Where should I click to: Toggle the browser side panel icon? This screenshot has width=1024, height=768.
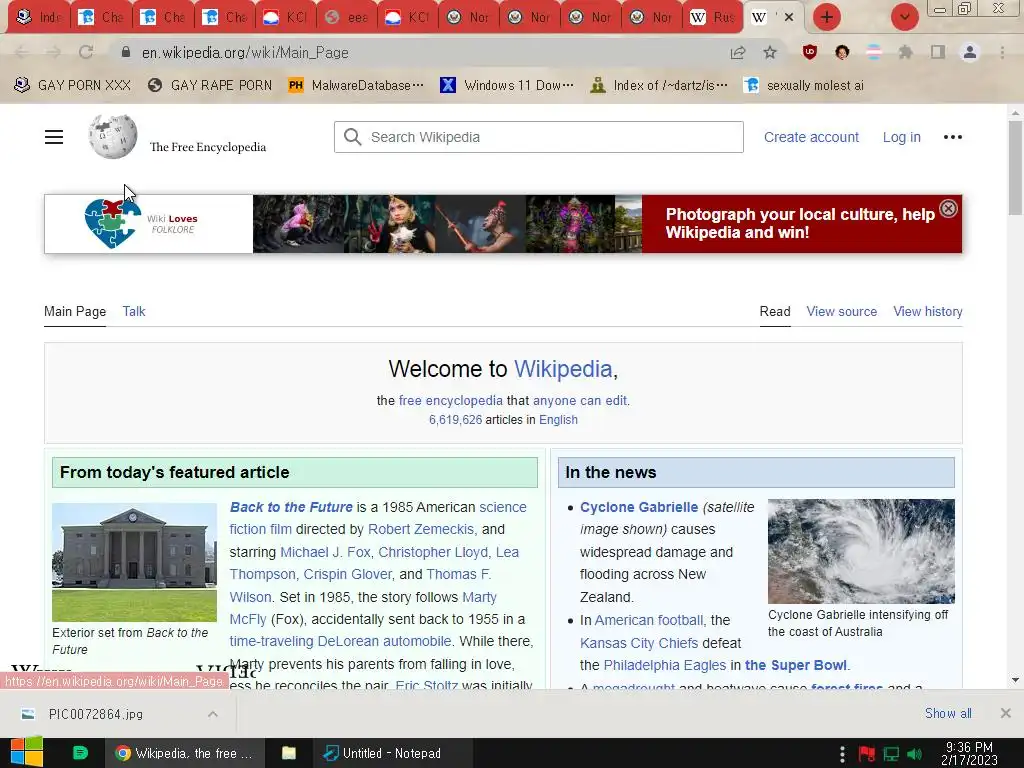[x=938, y=52]
